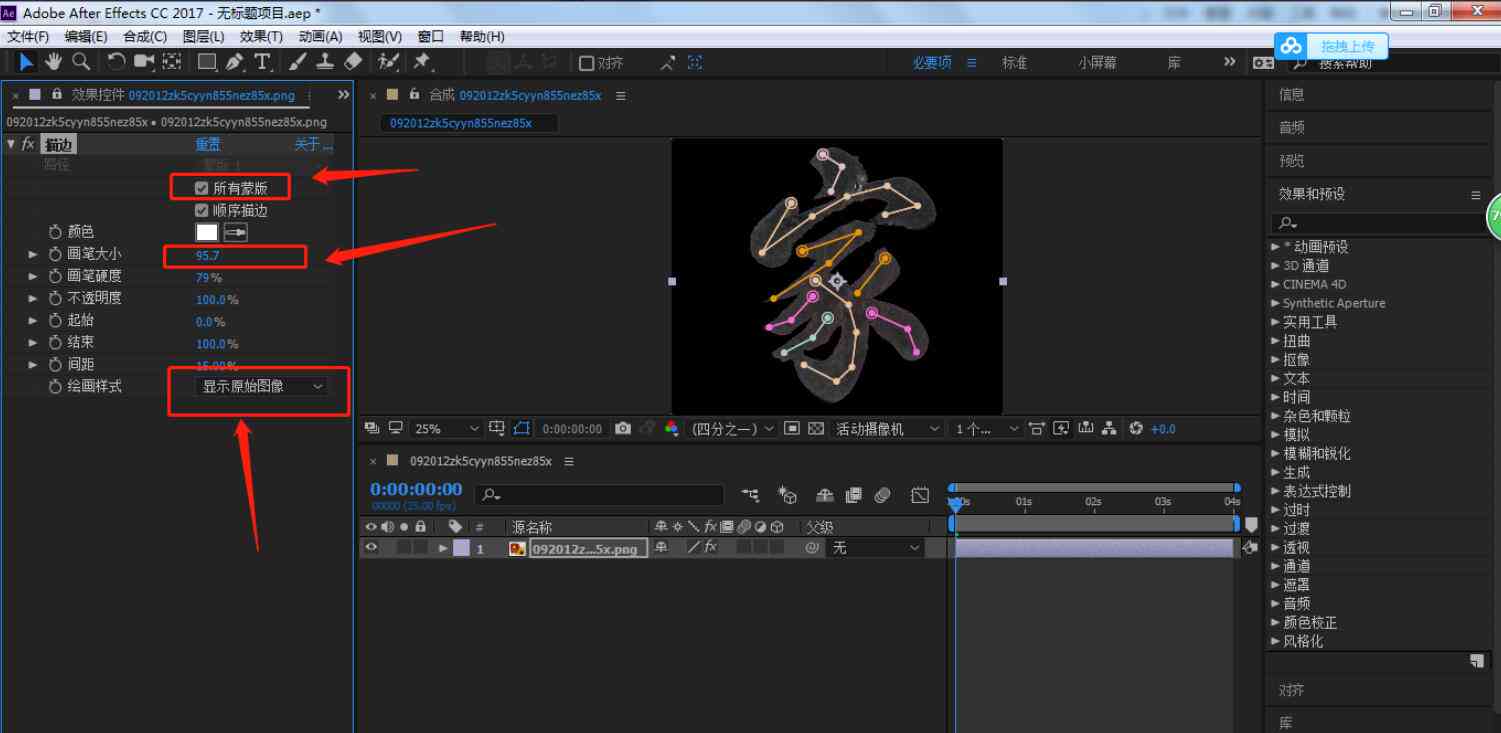Open the 动画(A) menu
1501x733 pixels.
click(x=320, y=36)
